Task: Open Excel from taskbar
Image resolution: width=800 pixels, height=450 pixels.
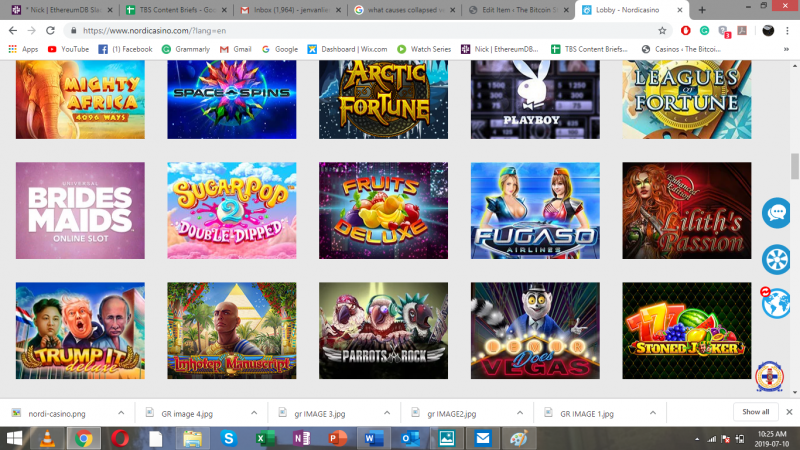Action: click(x=265, y=438)
